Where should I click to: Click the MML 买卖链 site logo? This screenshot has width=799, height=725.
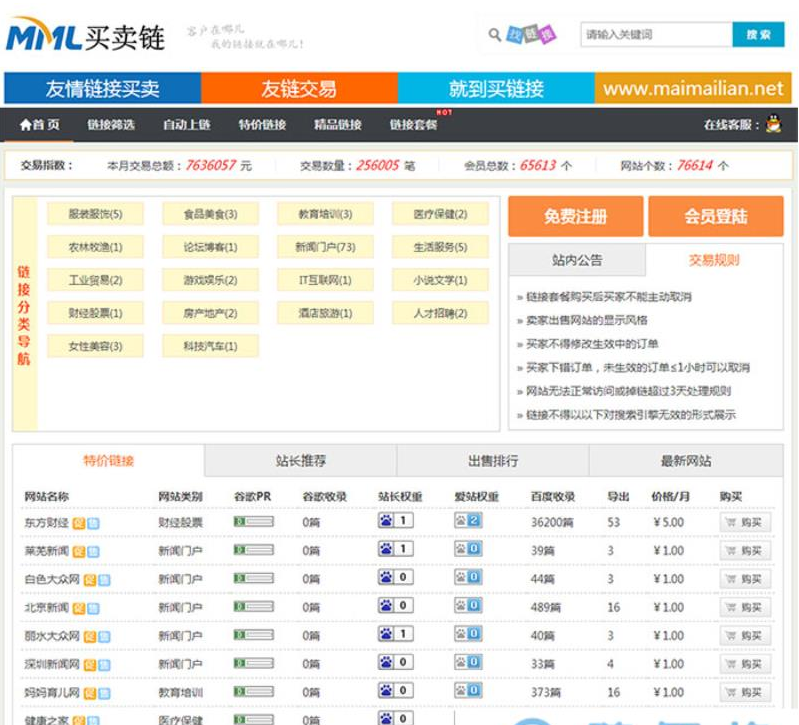tap(85, 37)
